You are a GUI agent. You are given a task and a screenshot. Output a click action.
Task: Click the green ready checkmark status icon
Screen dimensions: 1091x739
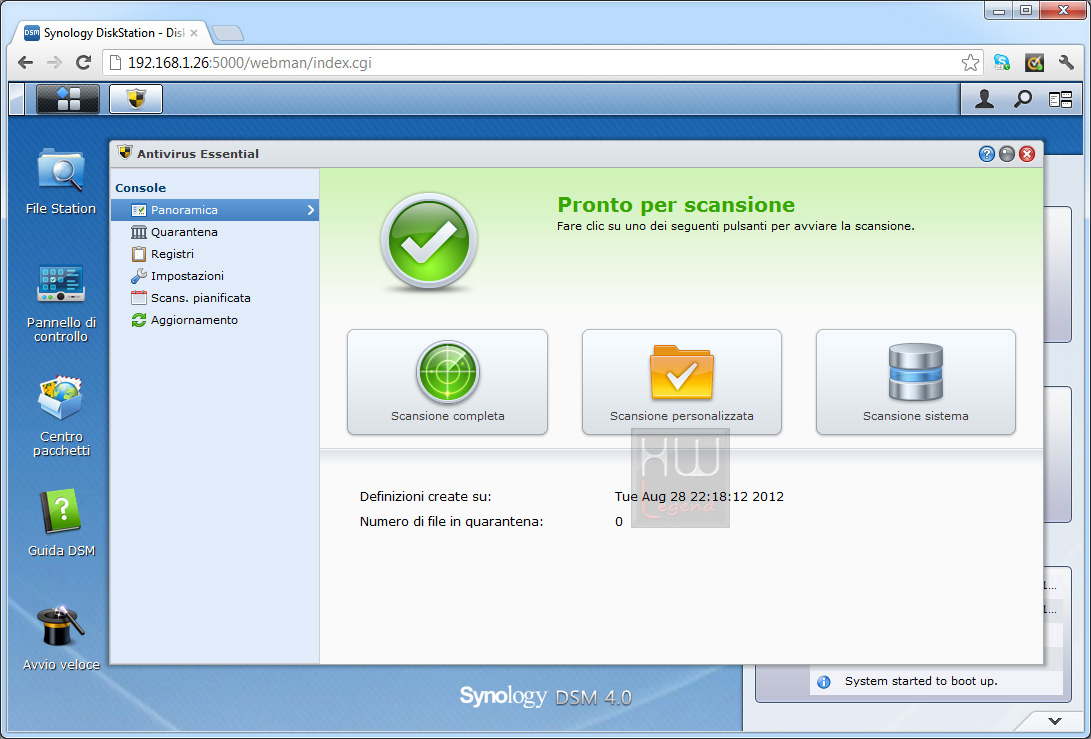pyautogui.click(x=429, y=241)
